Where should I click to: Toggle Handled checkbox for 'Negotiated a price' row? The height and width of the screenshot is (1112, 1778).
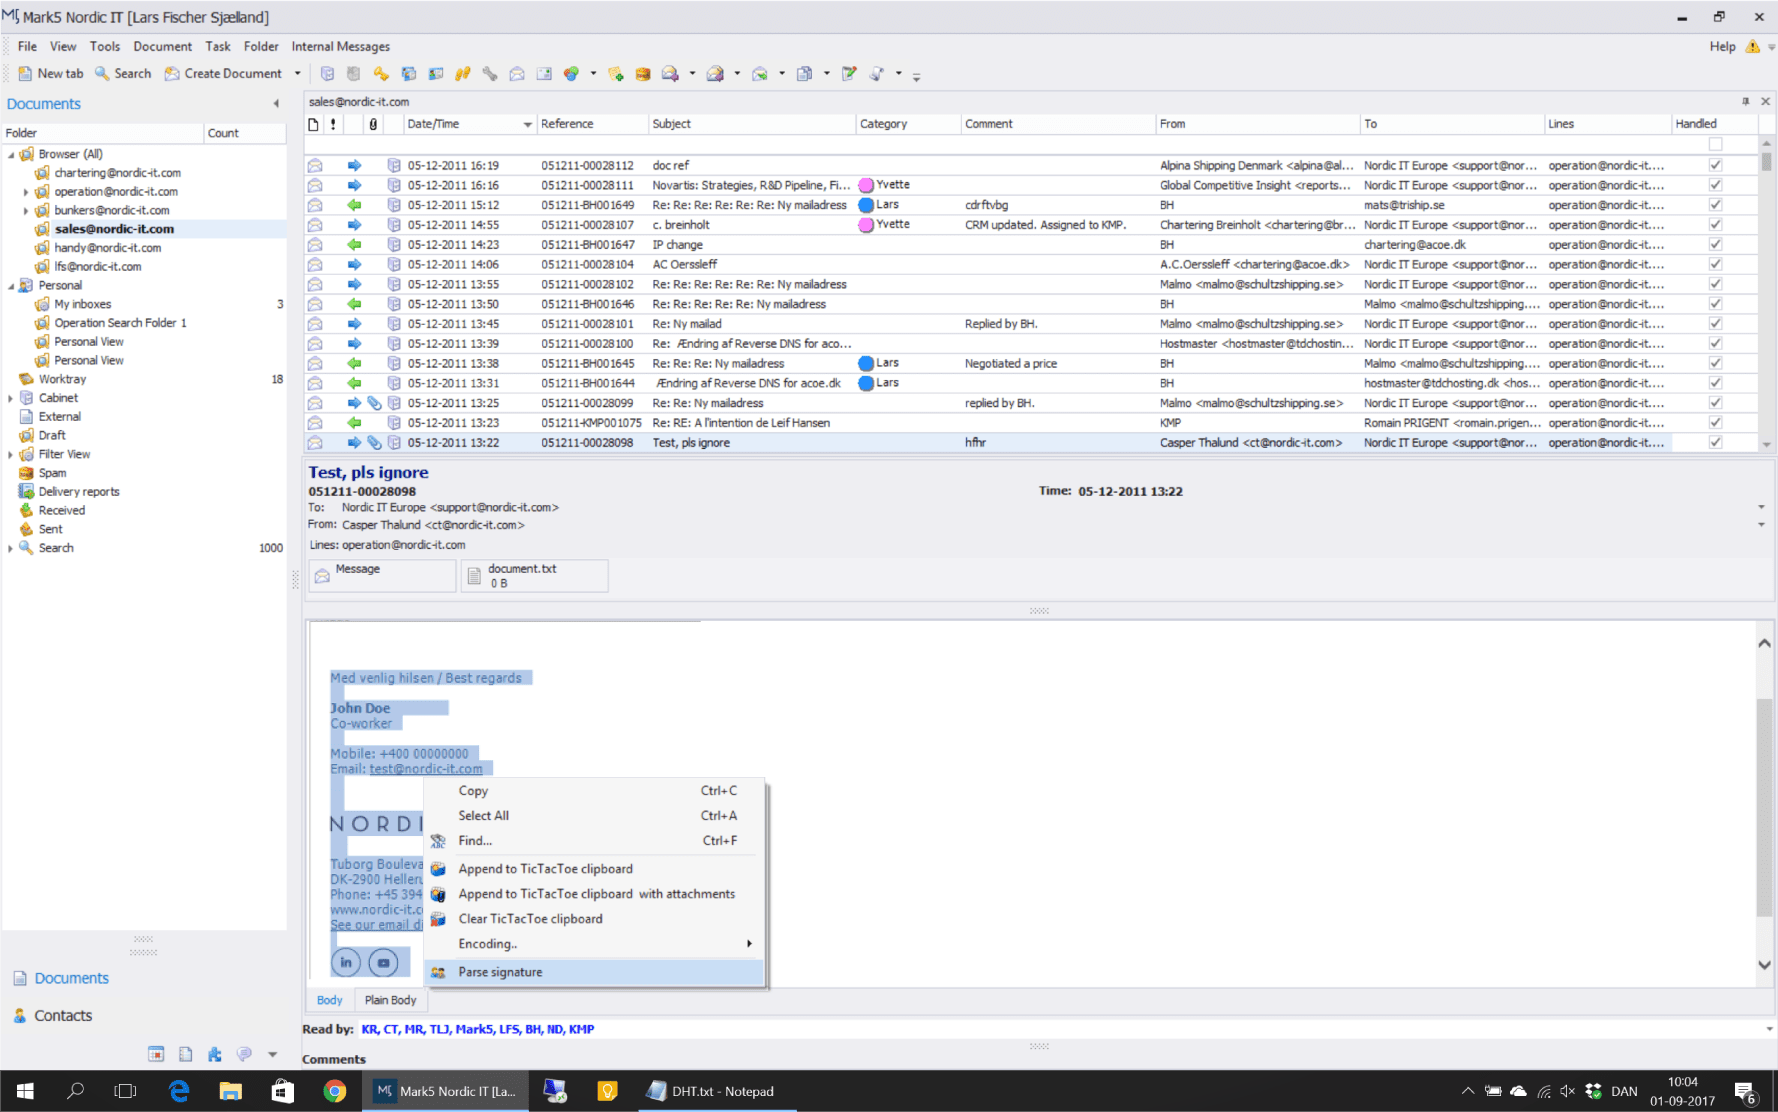coord(1715,363)
